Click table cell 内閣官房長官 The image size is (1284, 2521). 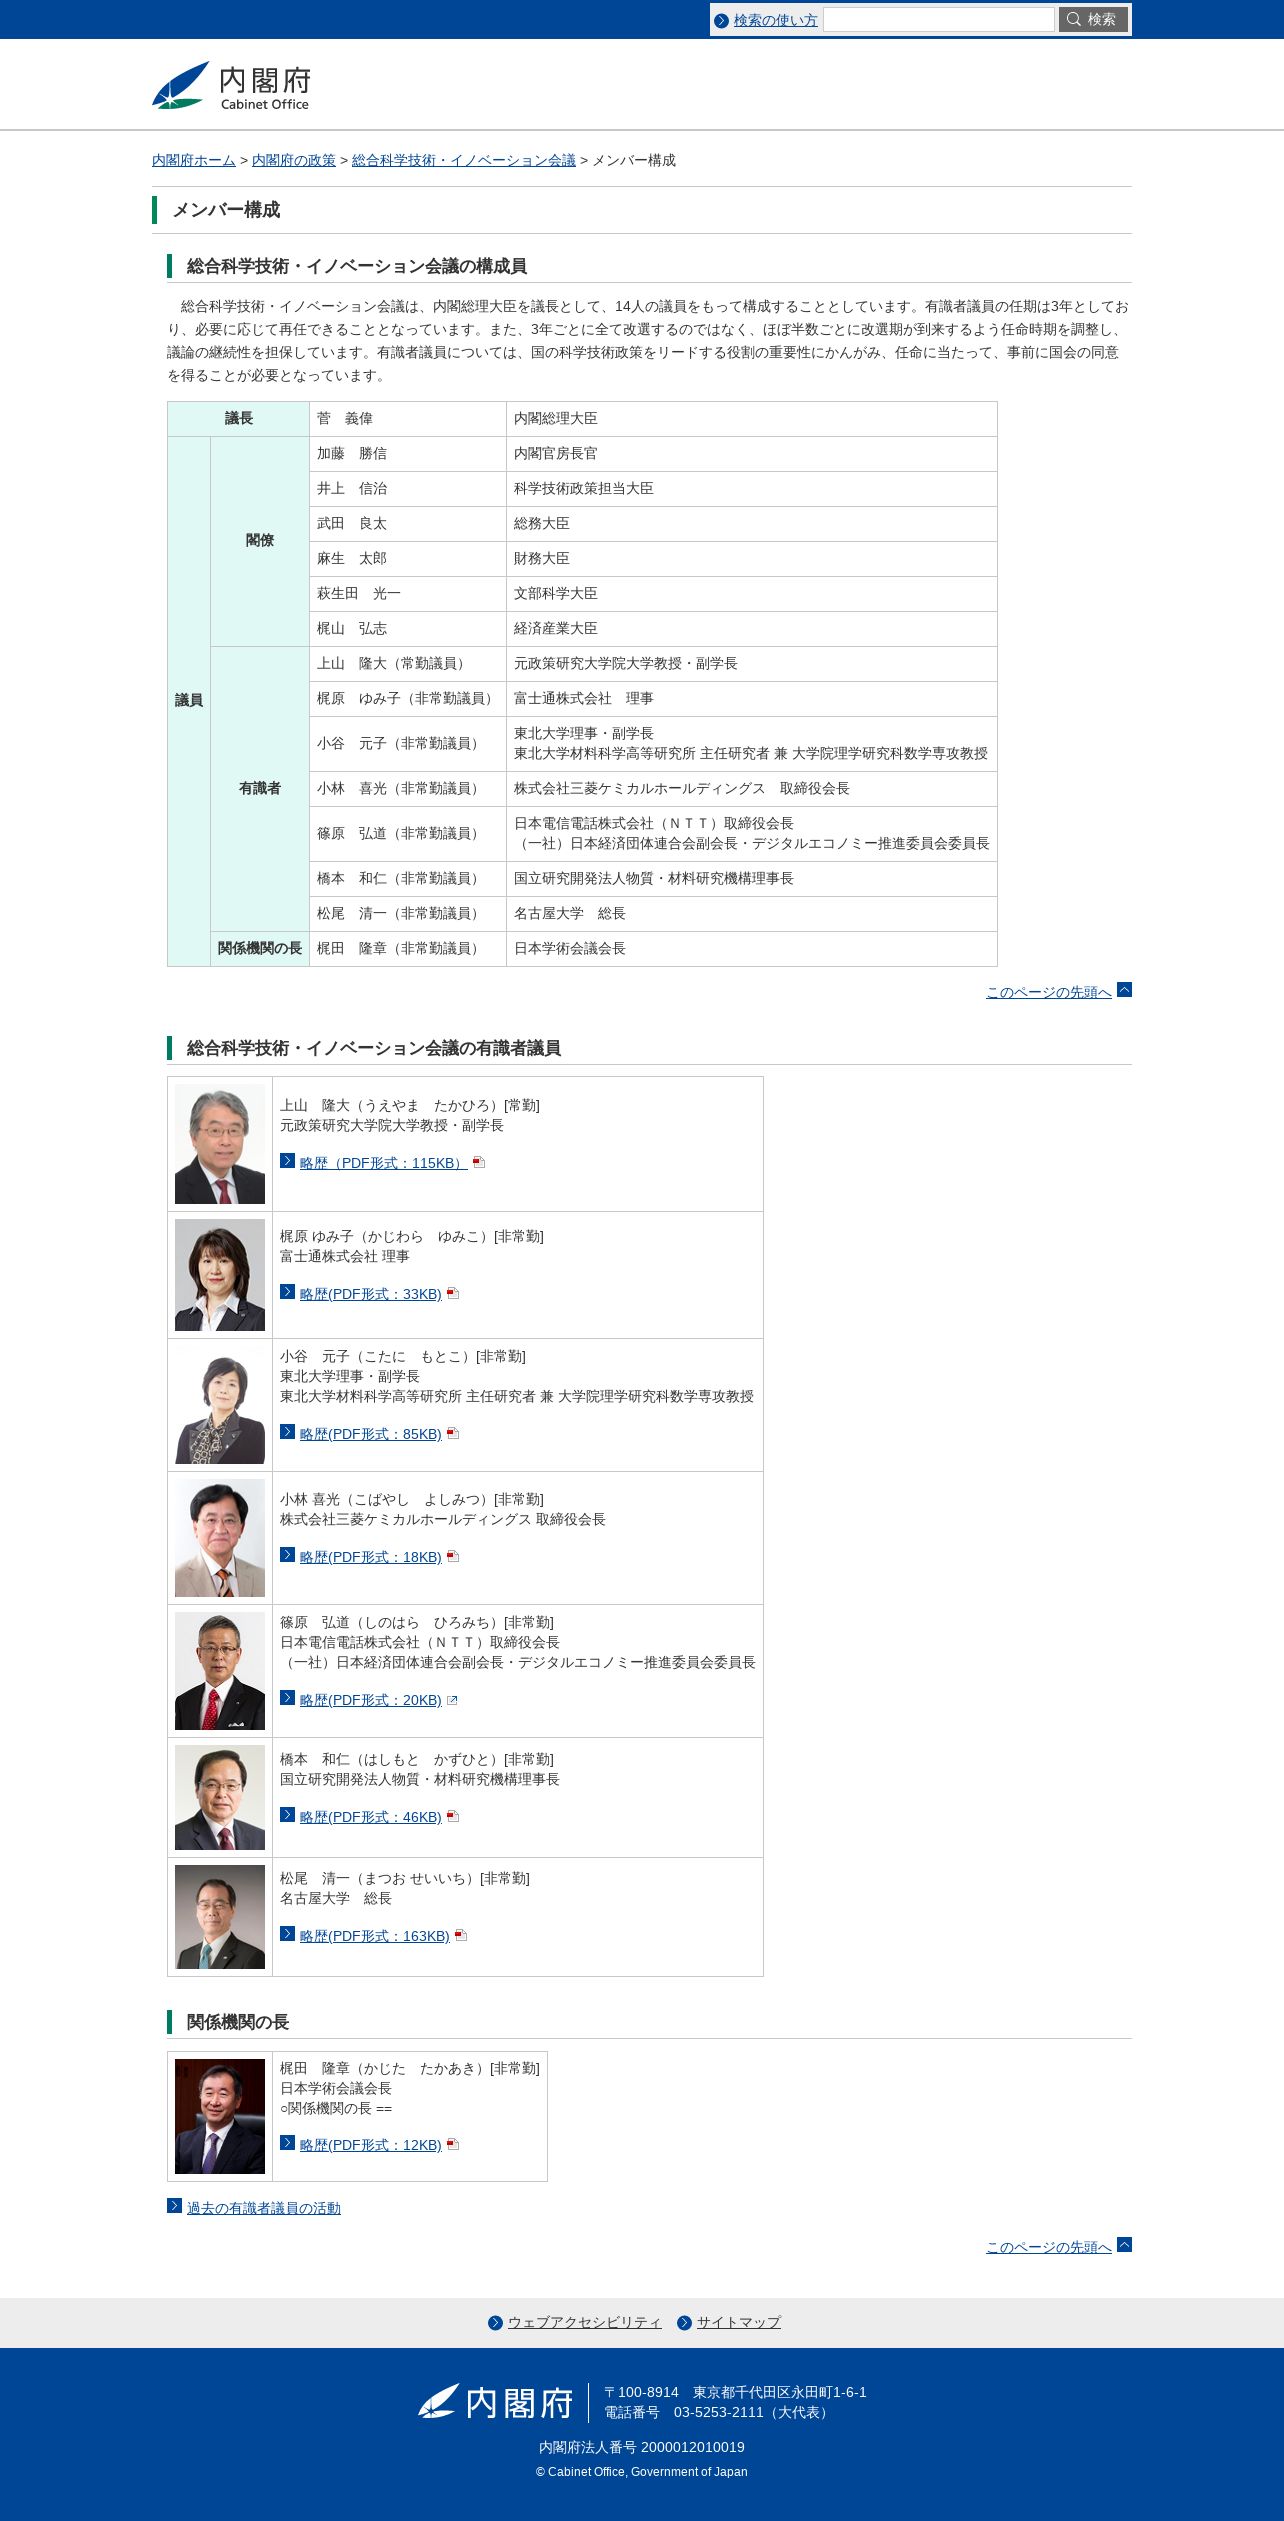752,454
